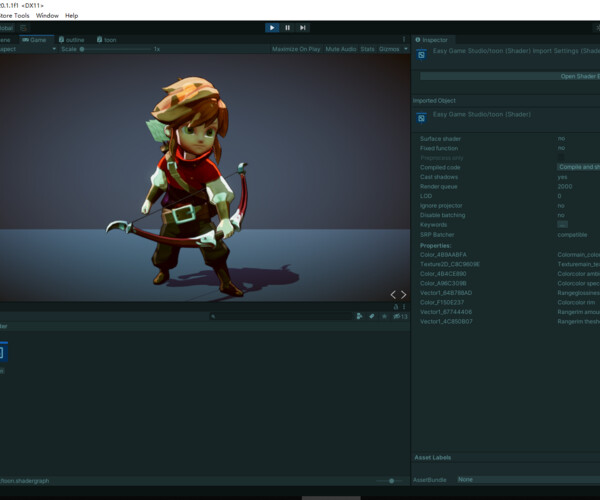The width and height of the screenshot is (600, 500).
Task: Click the Compile and show code button
Action: coord(578,167)
